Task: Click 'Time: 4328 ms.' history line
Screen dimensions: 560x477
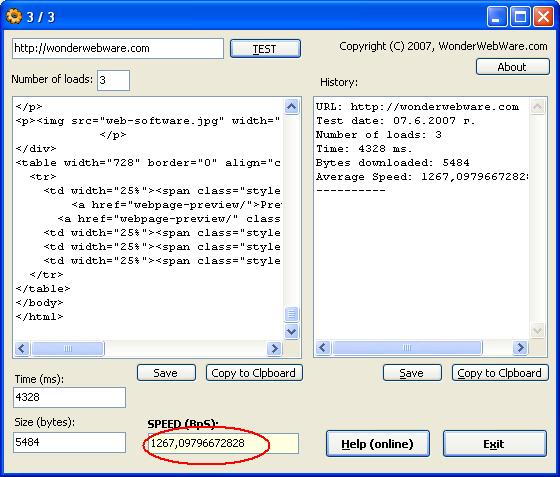Action: pos(364,149)
